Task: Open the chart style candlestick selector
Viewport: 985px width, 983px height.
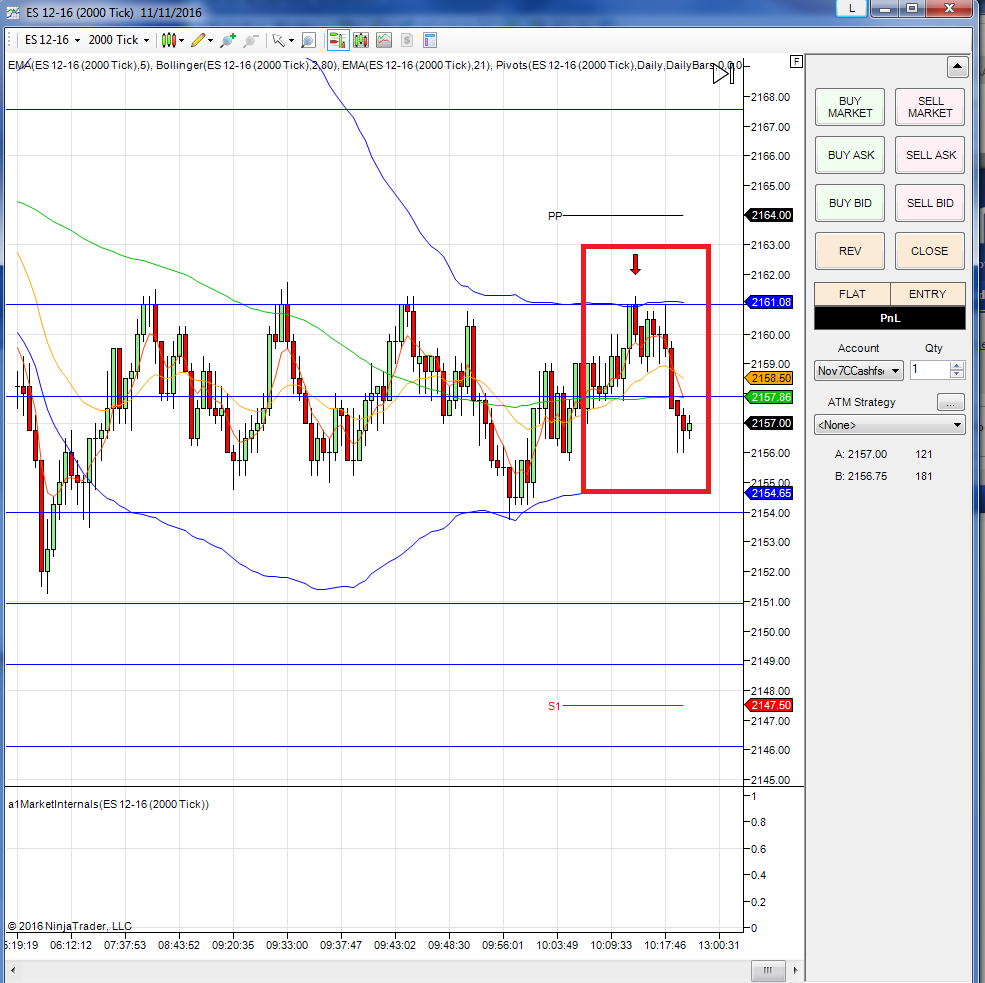Action: [168, 41]
